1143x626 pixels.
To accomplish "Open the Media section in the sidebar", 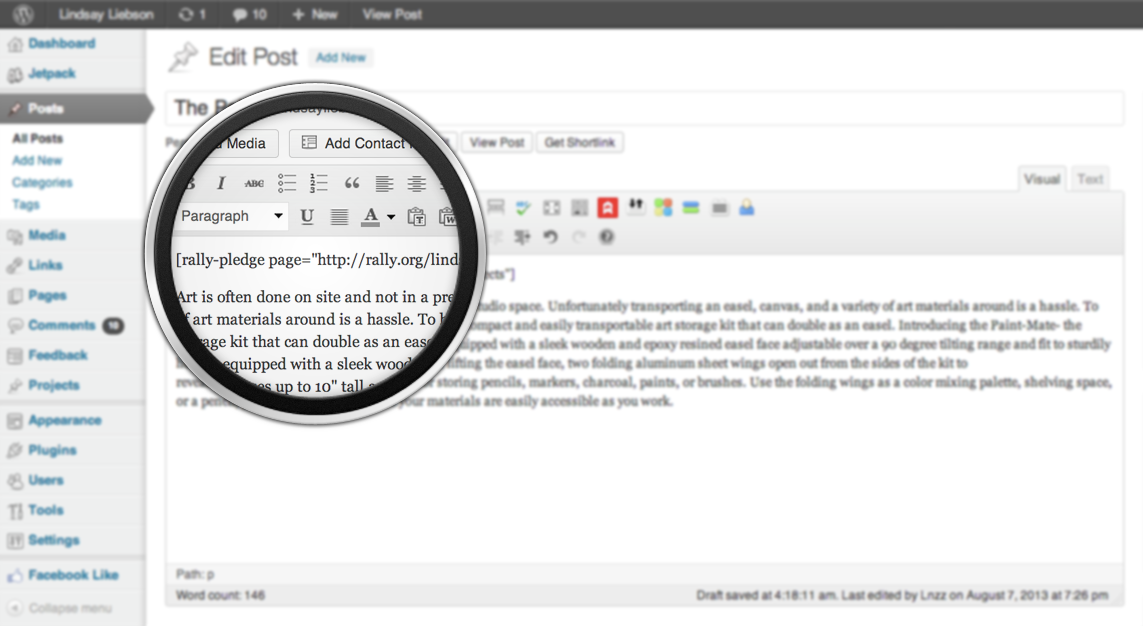I will point(47,235).
